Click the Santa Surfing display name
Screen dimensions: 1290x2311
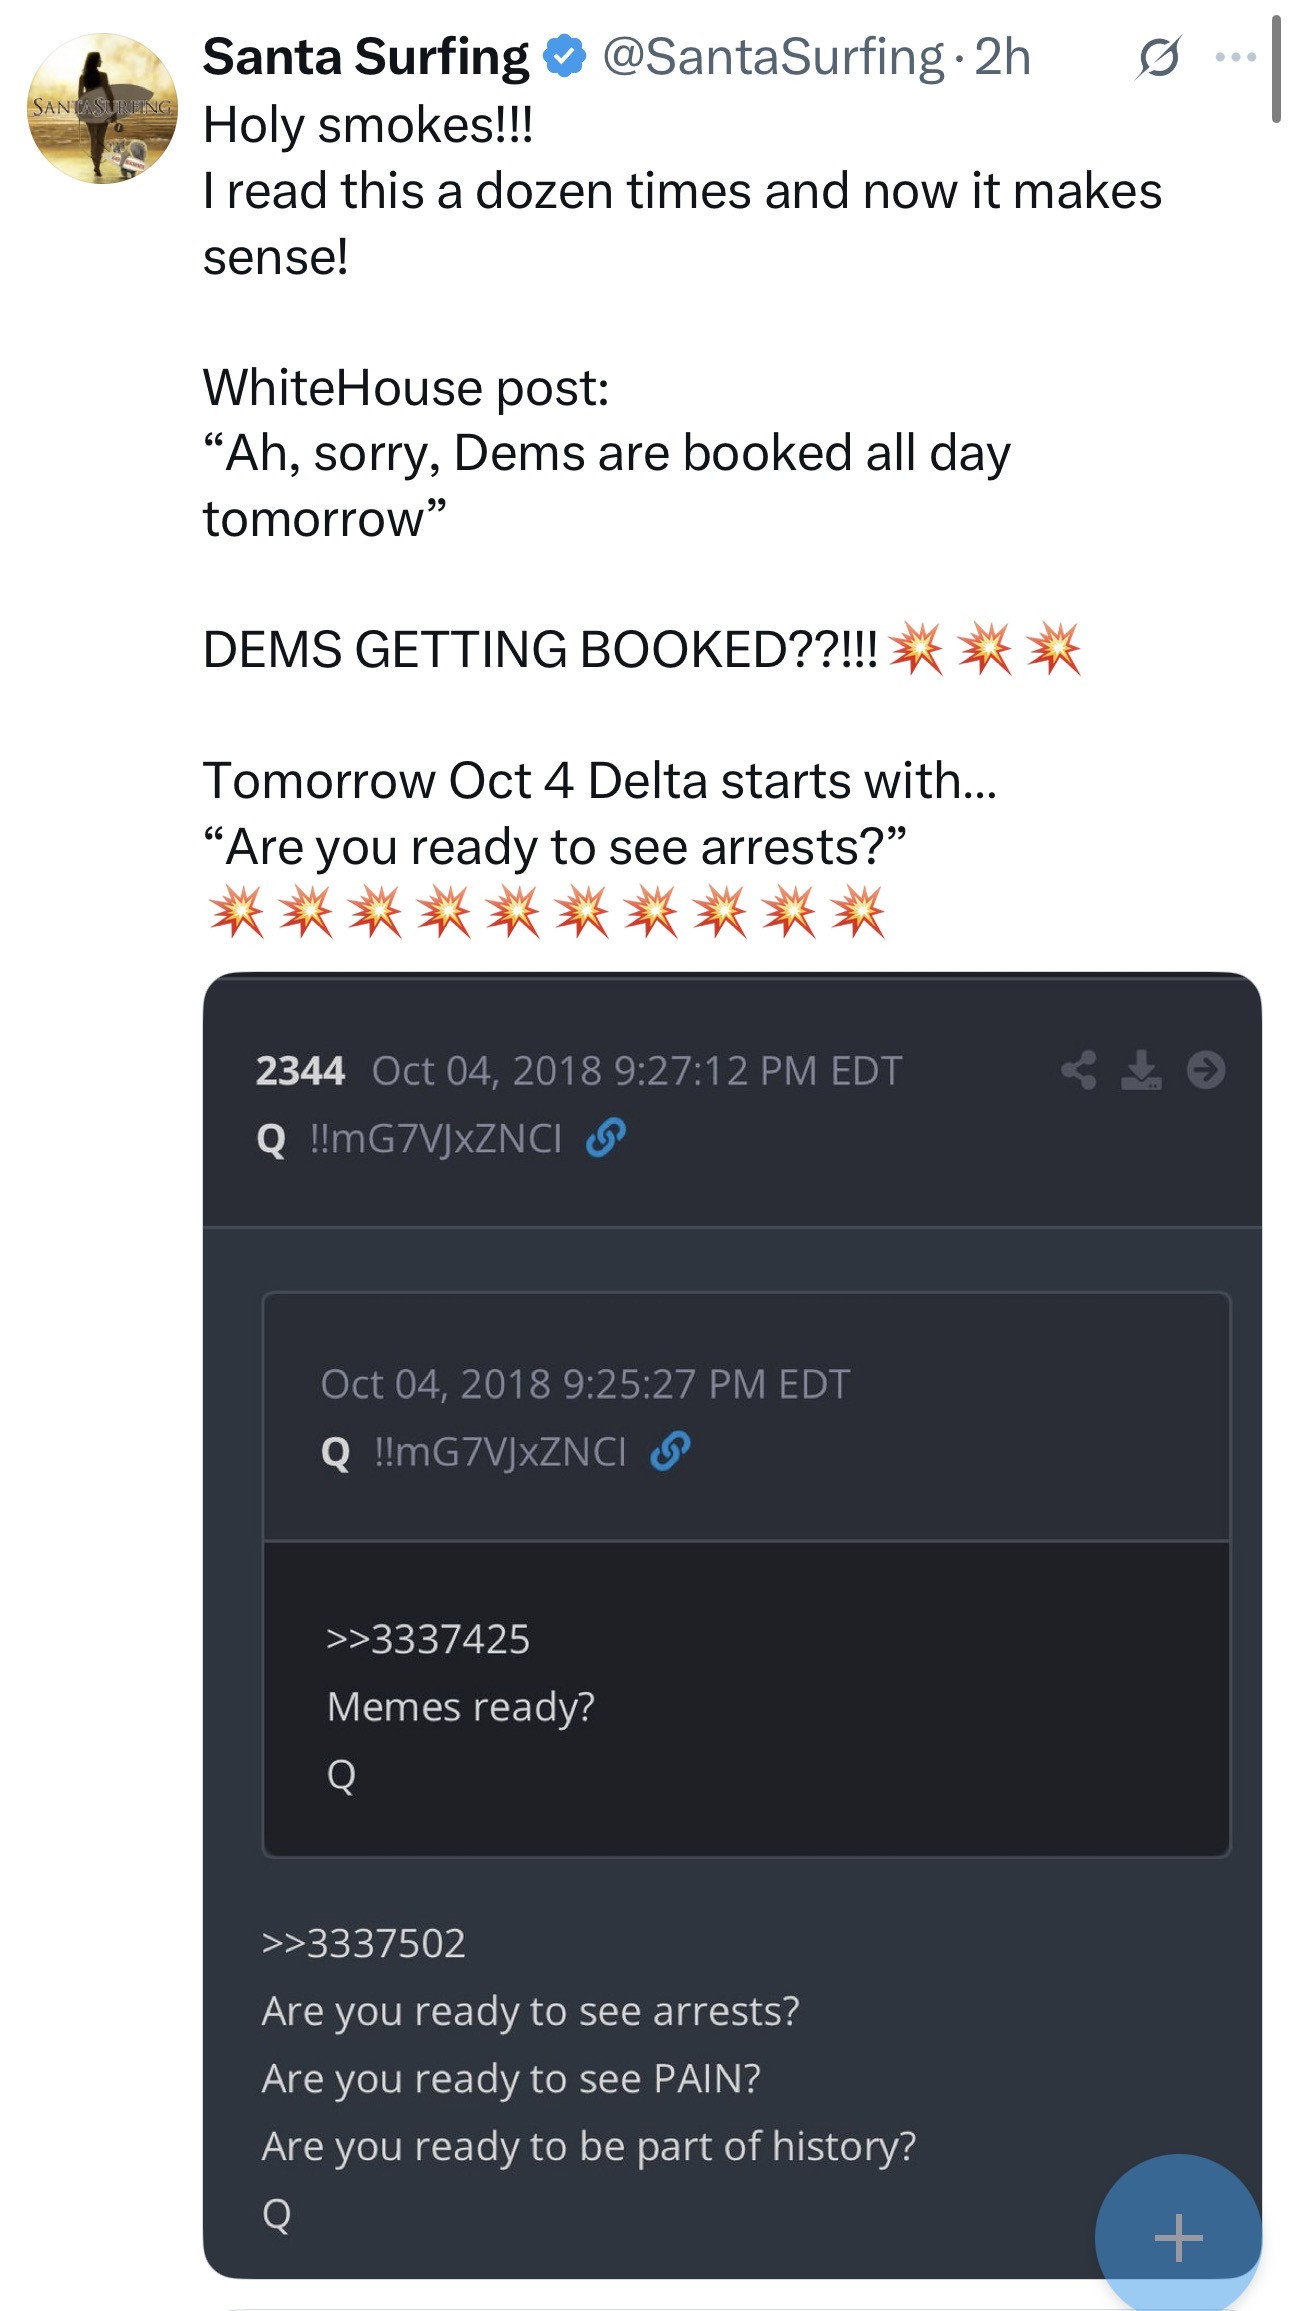pyautogui.click(x=366, y=57)
